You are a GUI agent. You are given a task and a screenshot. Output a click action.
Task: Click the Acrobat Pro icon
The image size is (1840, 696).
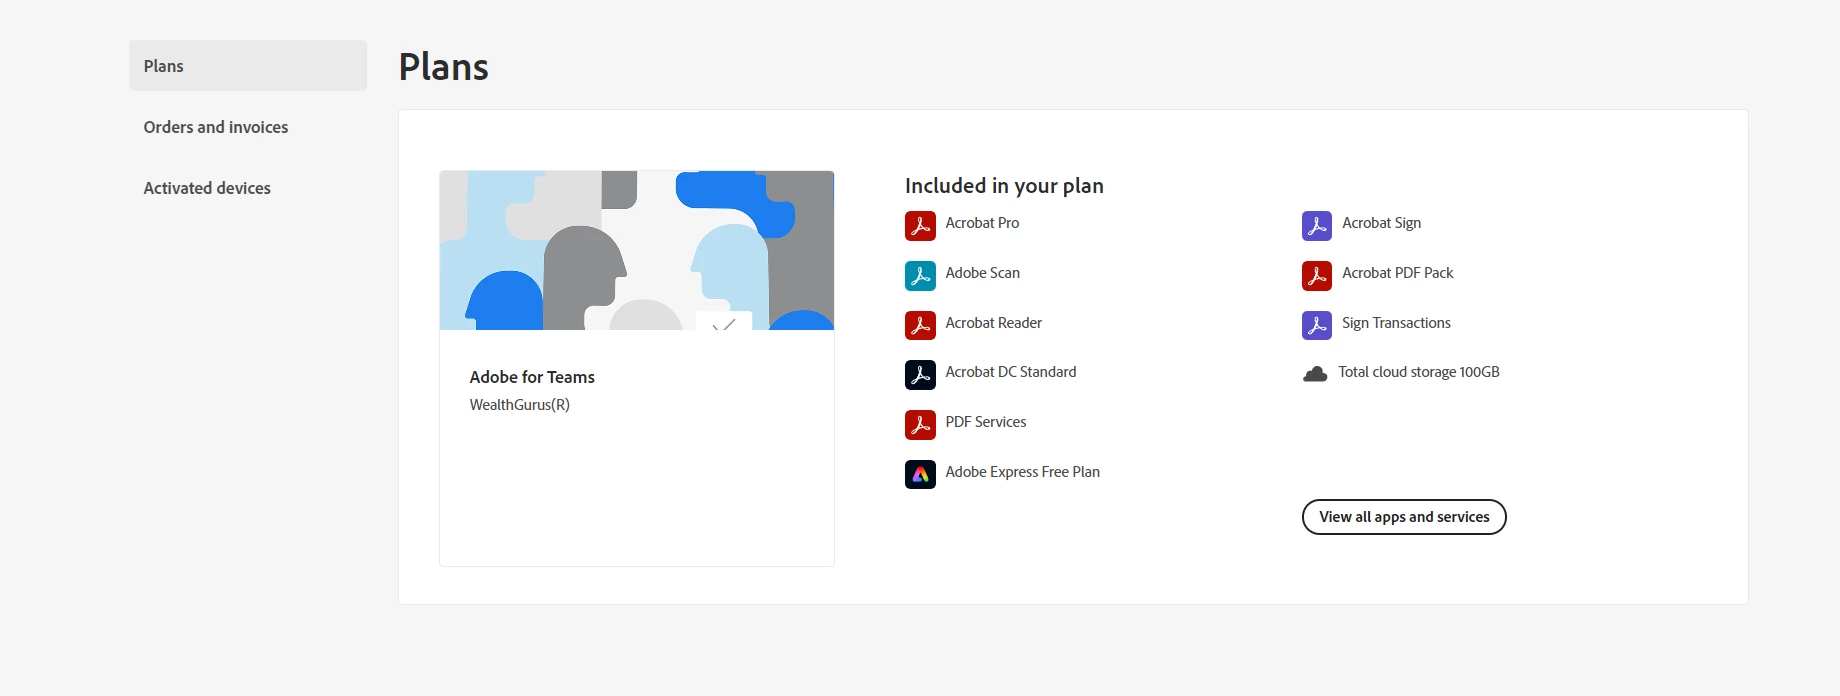click(x=920, y=226)
